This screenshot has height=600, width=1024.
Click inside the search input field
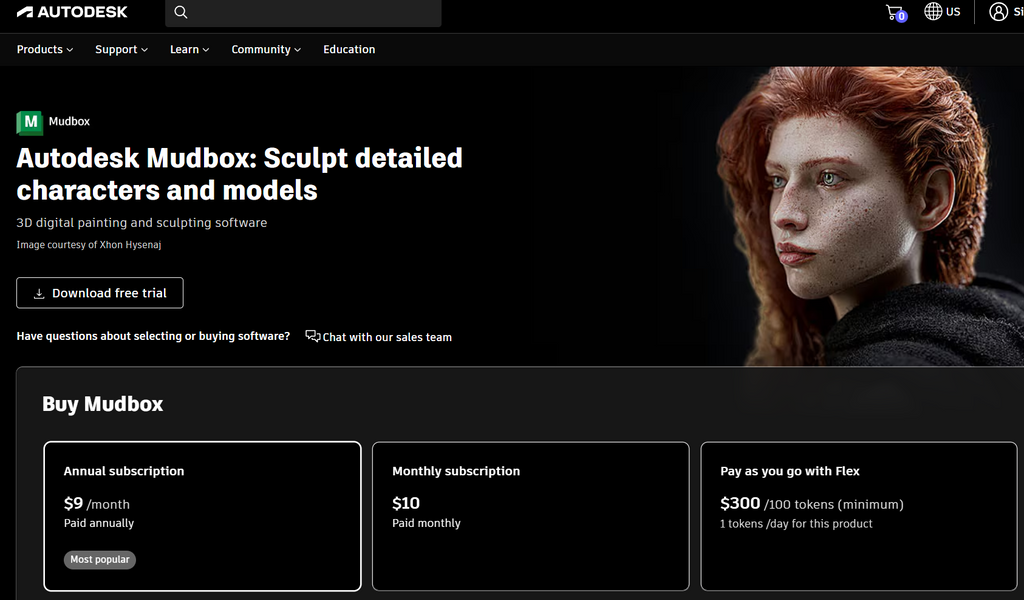pyautogui.click(x=310, y=12)
